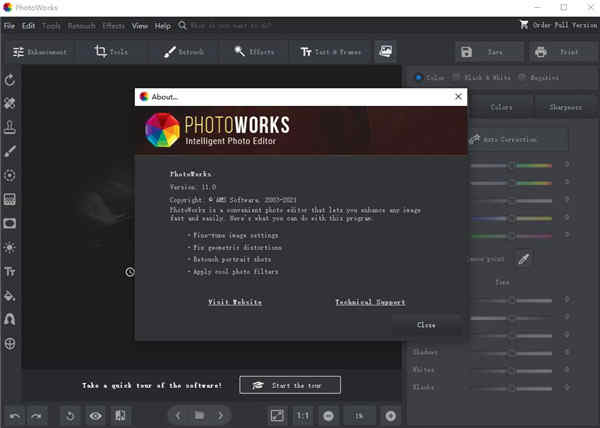This screenshot has width=600, height=428.
Task: Go to the next photo
Action: pos(220,415)
